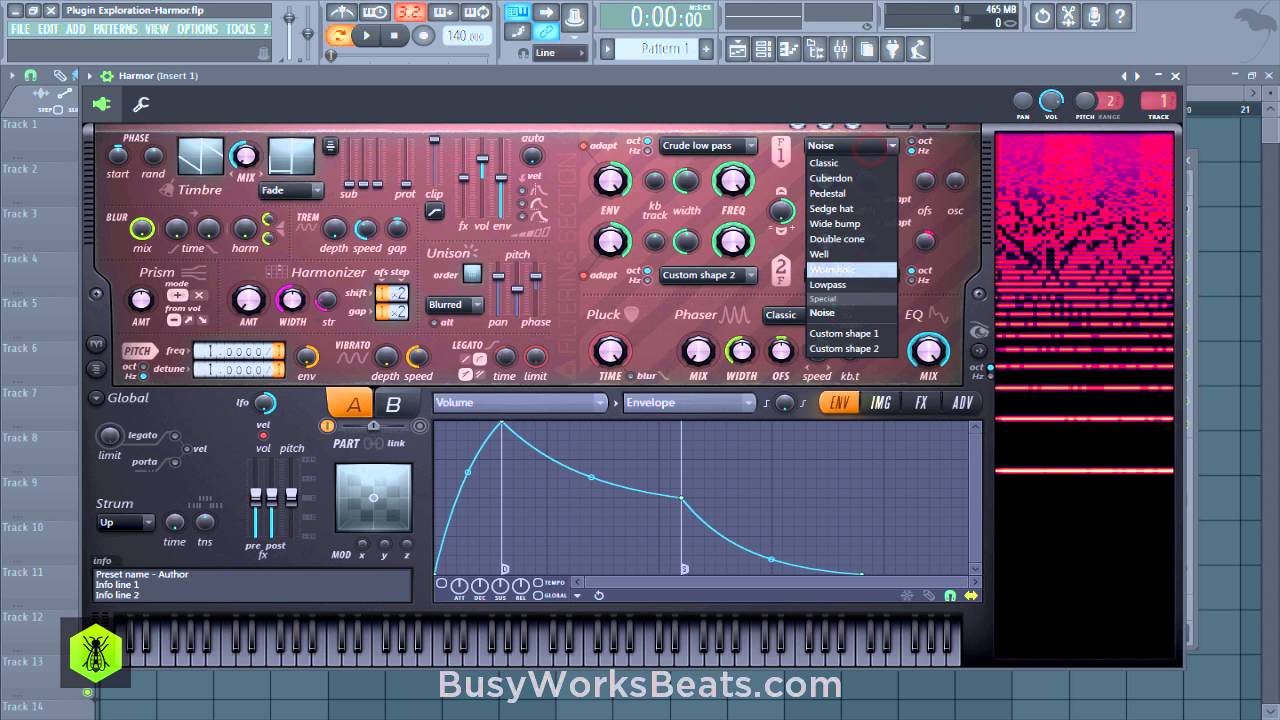The image size is (1280, 720).
Task: Toggle the pluck blur LED
Action: pos(631,376)
